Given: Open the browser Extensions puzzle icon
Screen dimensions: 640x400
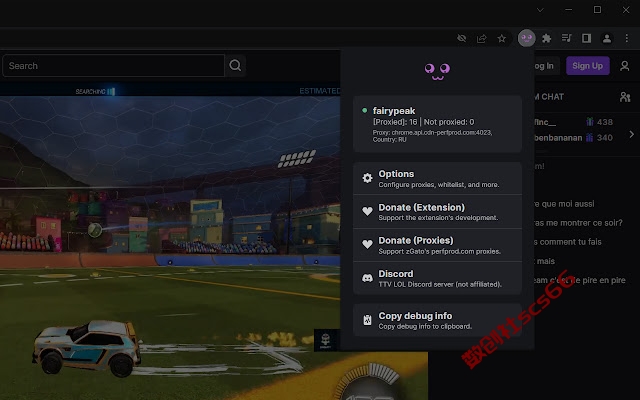Looking at the screenshot, I should click(547, 38).
